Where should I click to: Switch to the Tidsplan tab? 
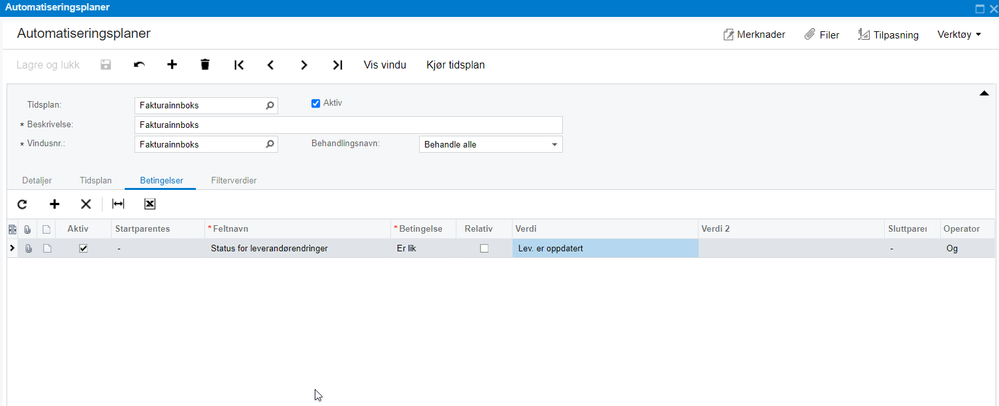tap(96, 180)
